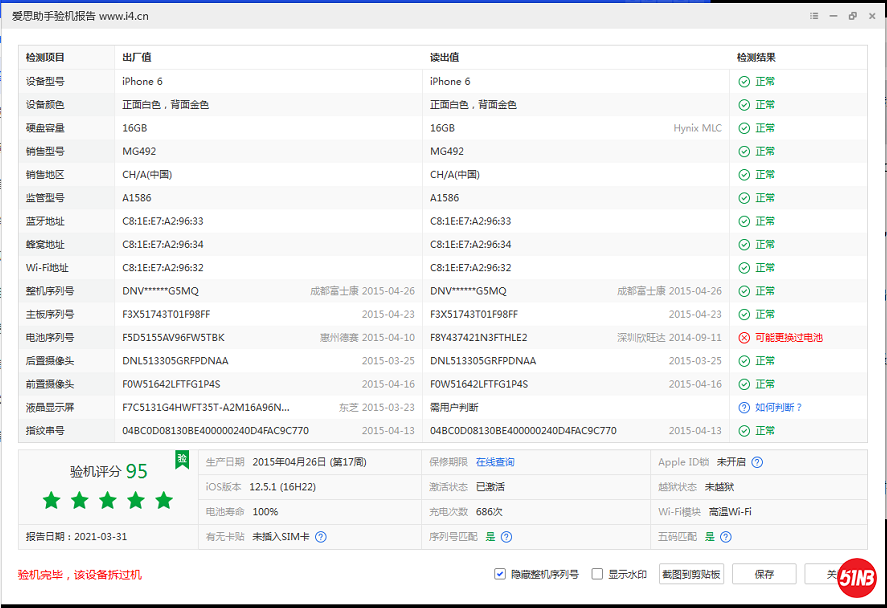Click the 读出值 column header

click(444, 58)
